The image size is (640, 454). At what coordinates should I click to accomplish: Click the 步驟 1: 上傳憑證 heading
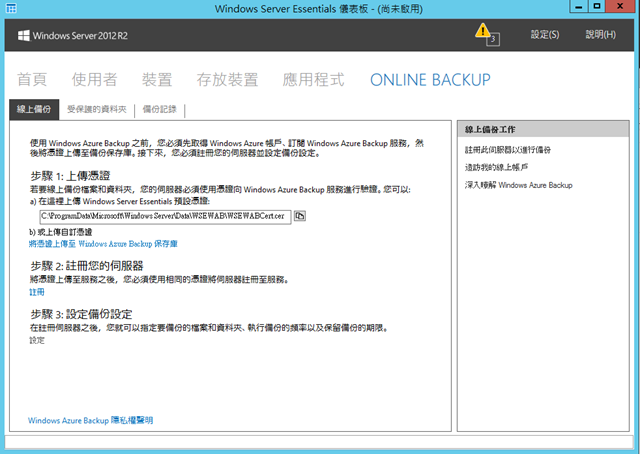click(70, 176)
